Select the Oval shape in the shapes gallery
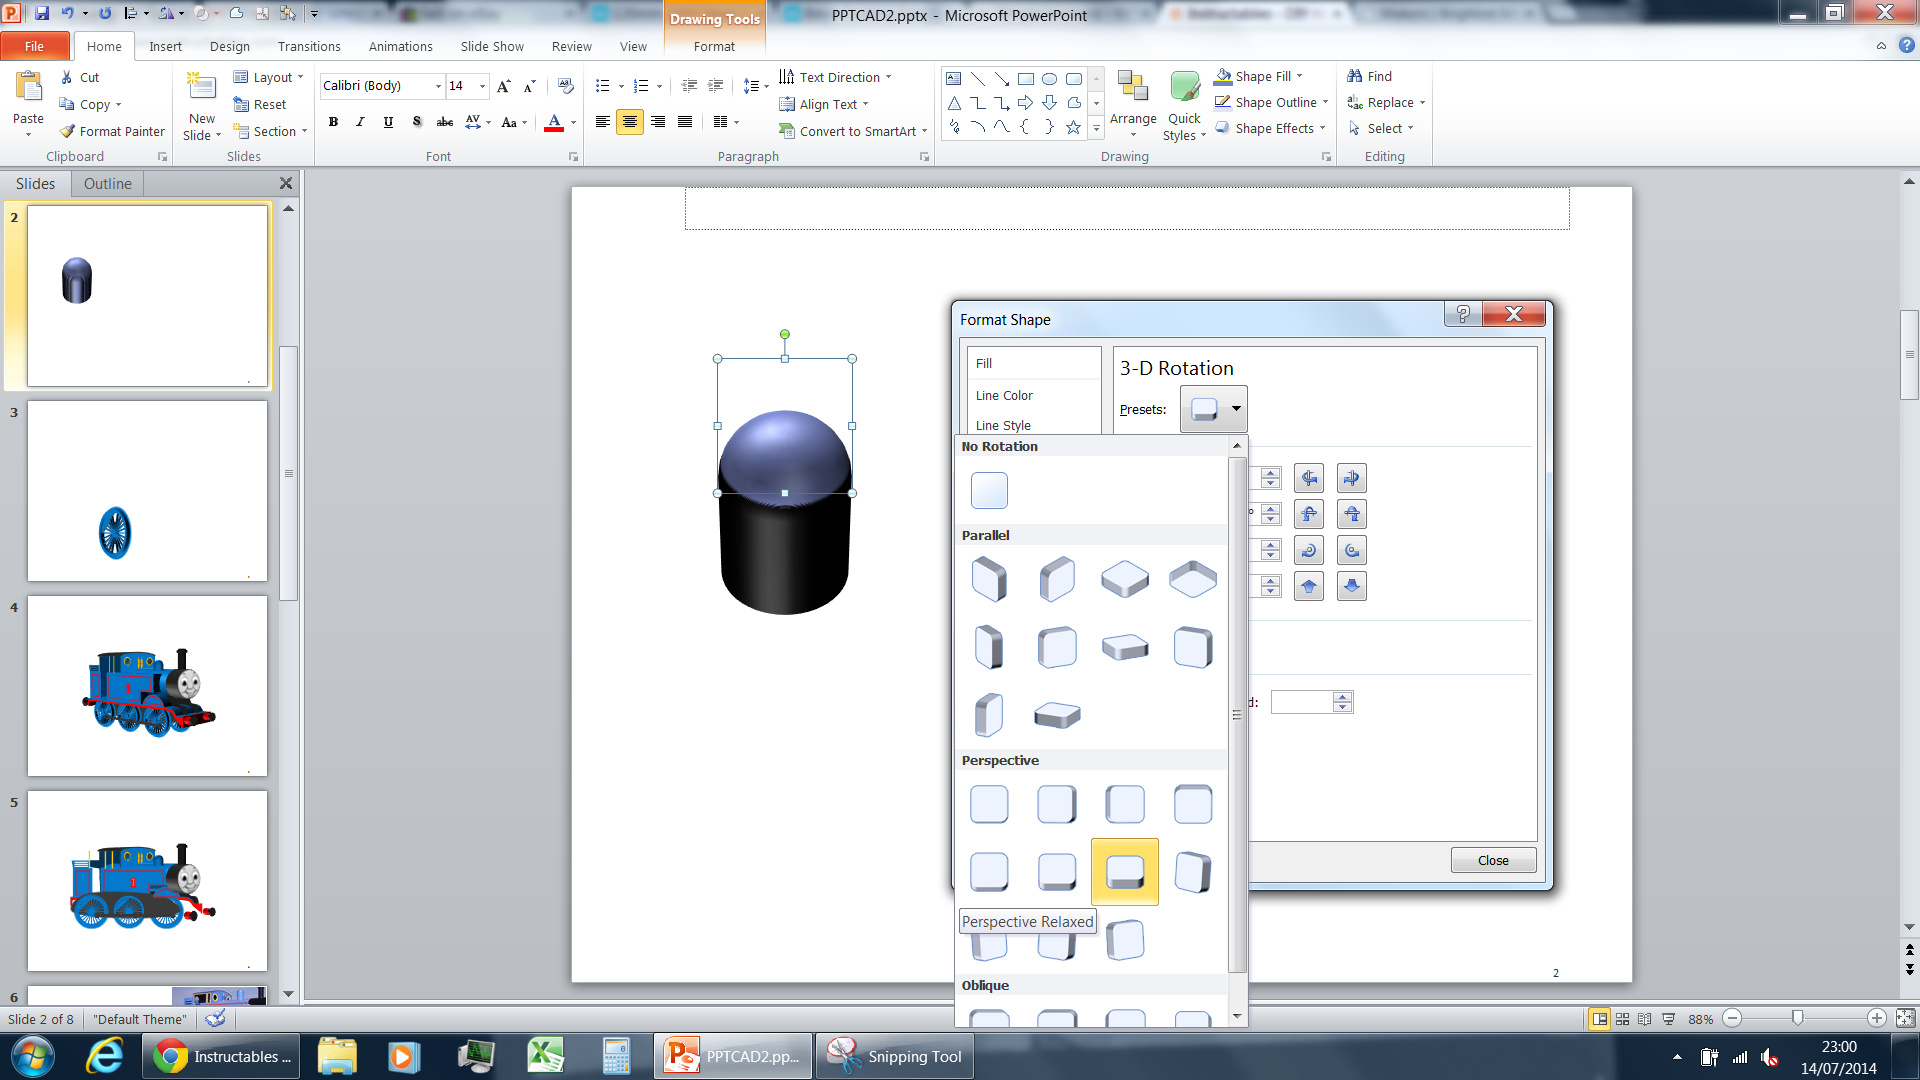Screen dimensions: 1920x1080 click(1049, 78)
